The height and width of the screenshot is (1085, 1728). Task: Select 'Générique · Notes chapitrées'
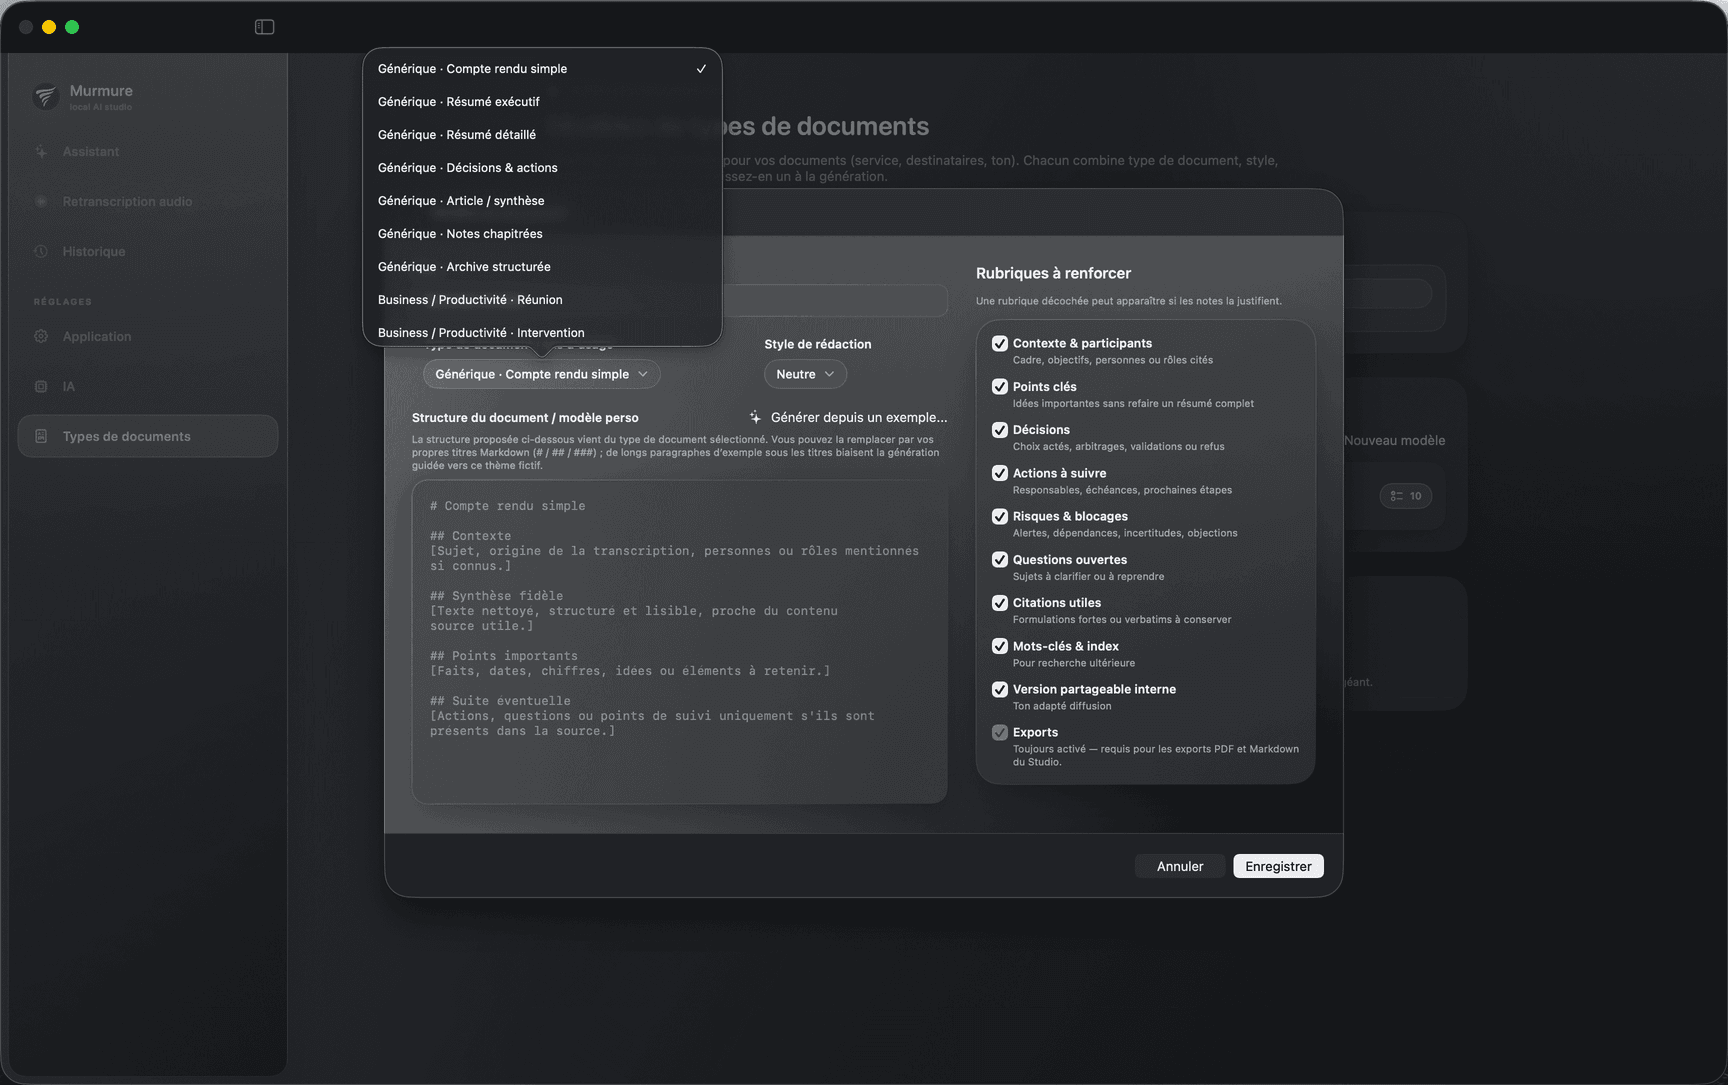(542, 234)
